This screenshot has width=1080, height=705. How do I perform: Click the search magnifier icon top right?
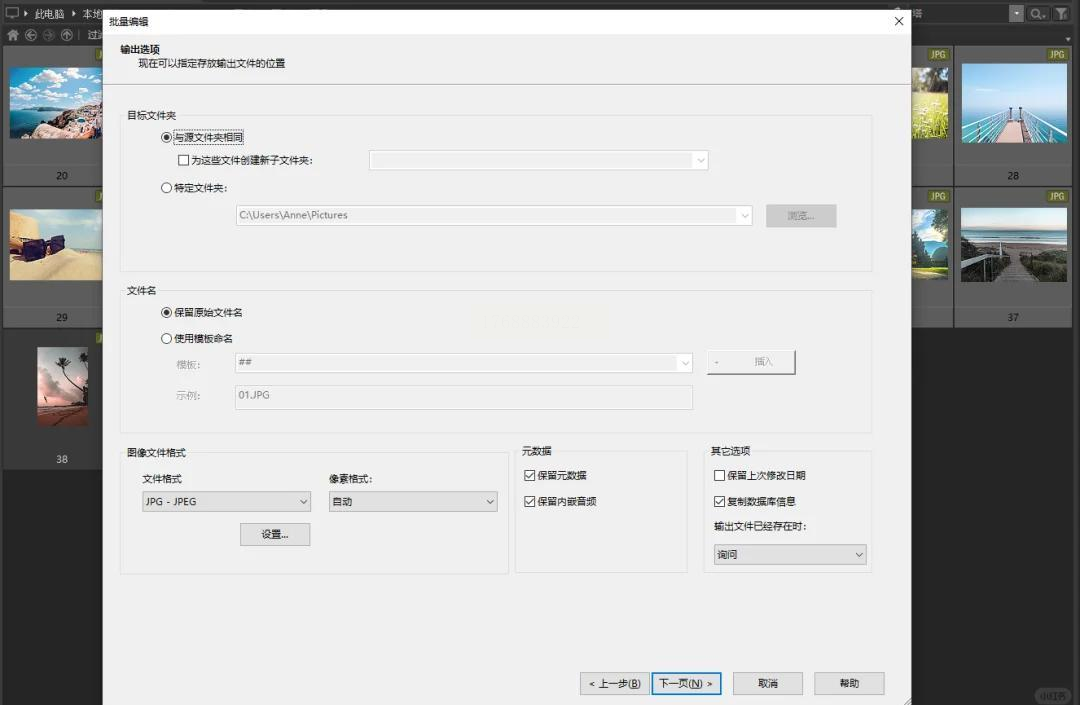[x=1037, y=14]
